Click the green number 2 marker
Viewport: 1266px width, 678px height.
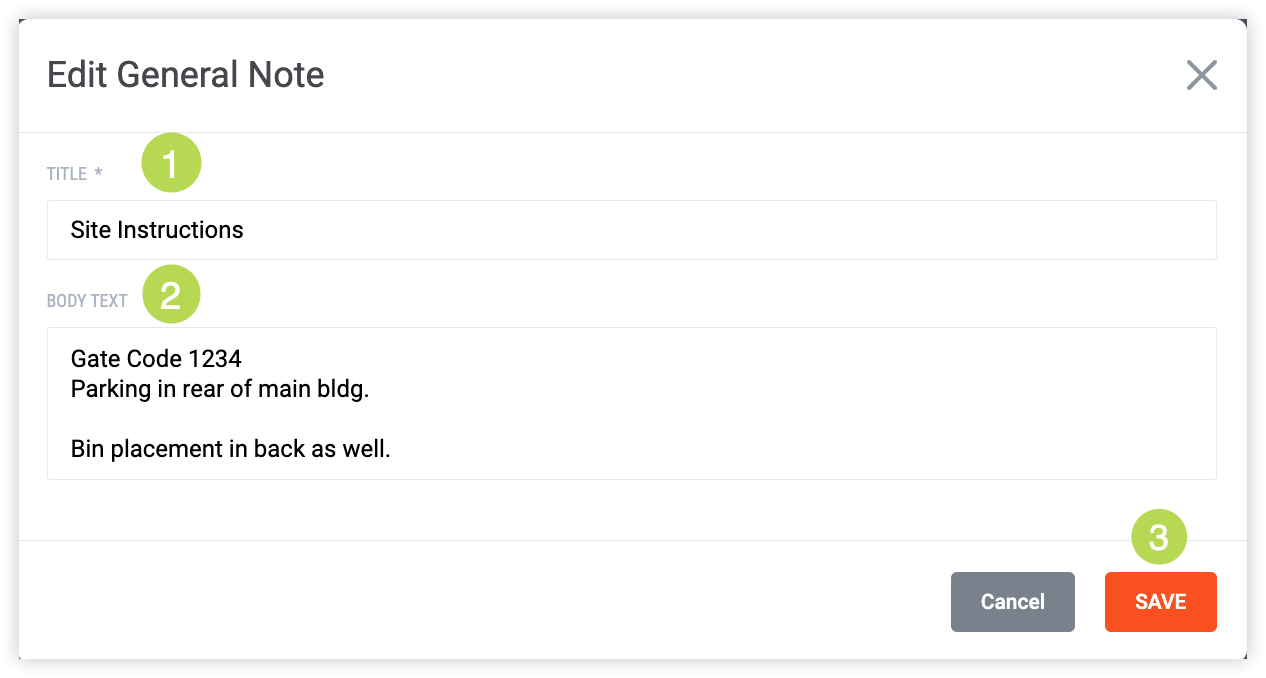pyautogui.click(x=171, y=295)
